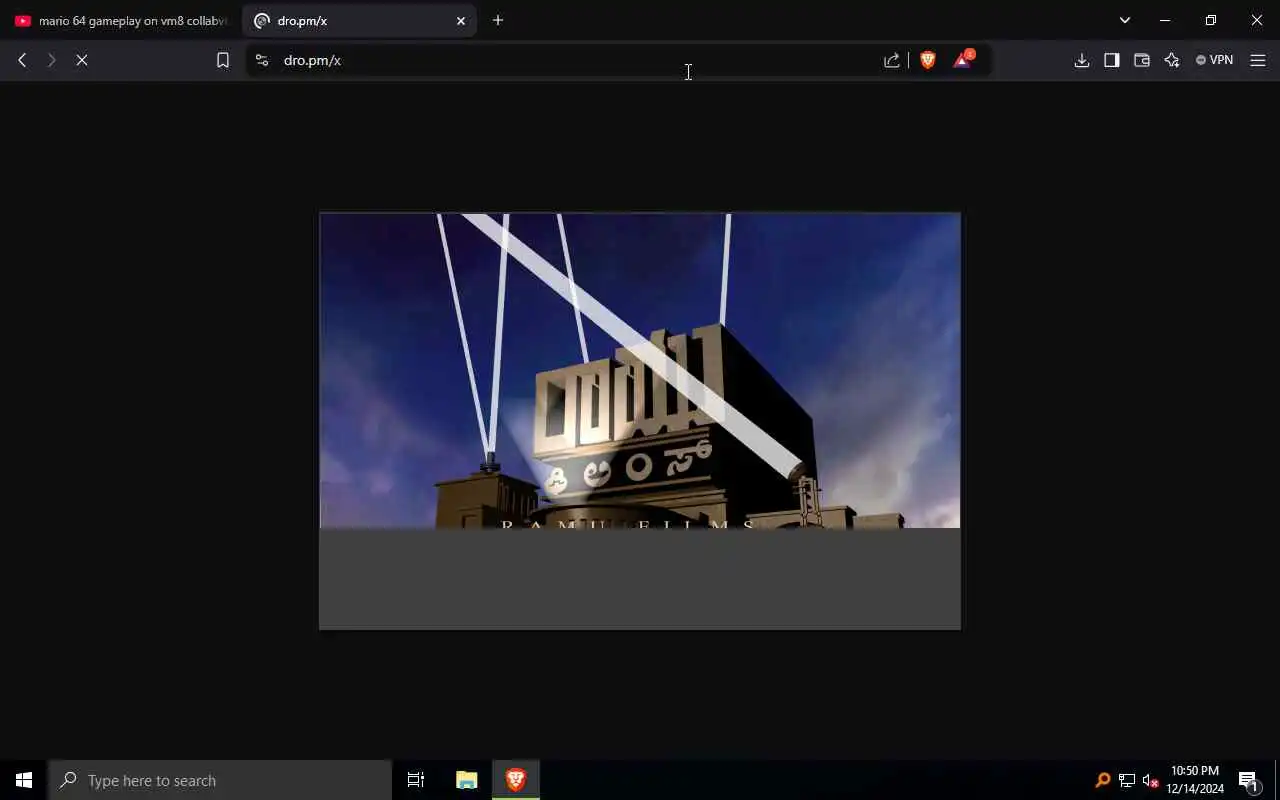Open Brave Rewards triangle icon
Image resolution: width=1280 pixels, height=800 pixels.
coord(963,59)
